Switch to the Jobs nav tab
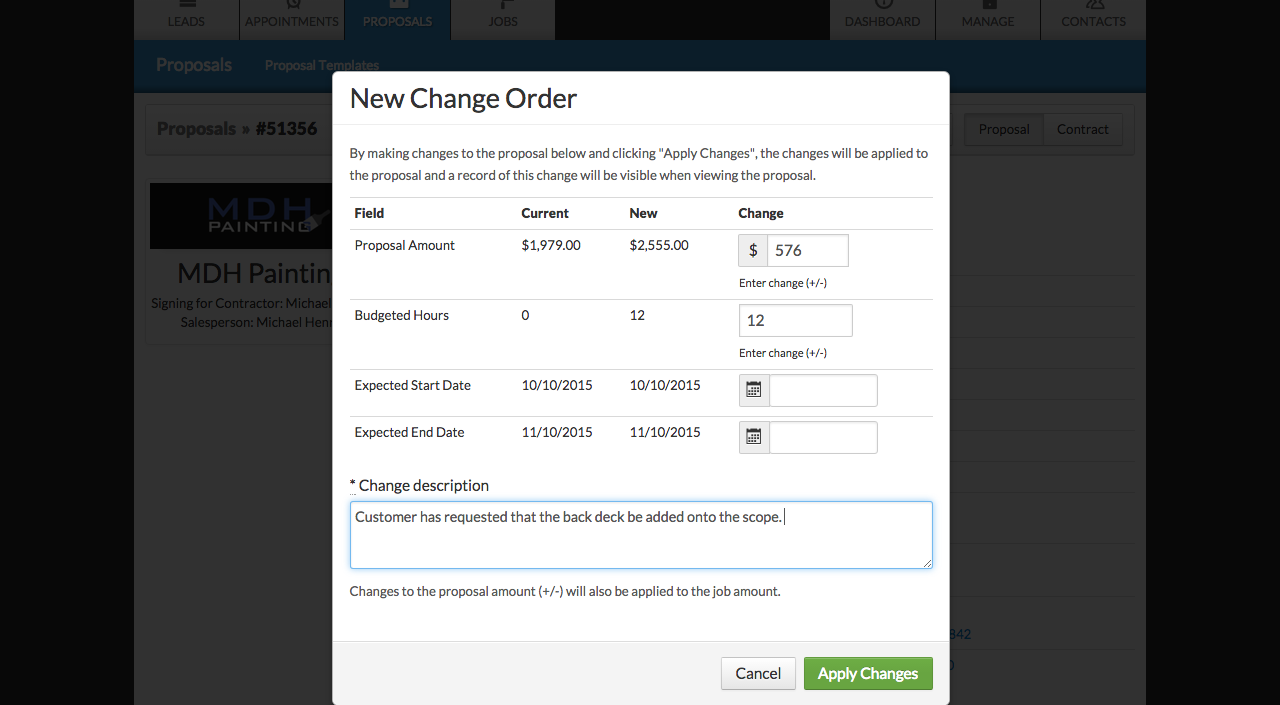The image size is (1280, 705). coord(503,20)
